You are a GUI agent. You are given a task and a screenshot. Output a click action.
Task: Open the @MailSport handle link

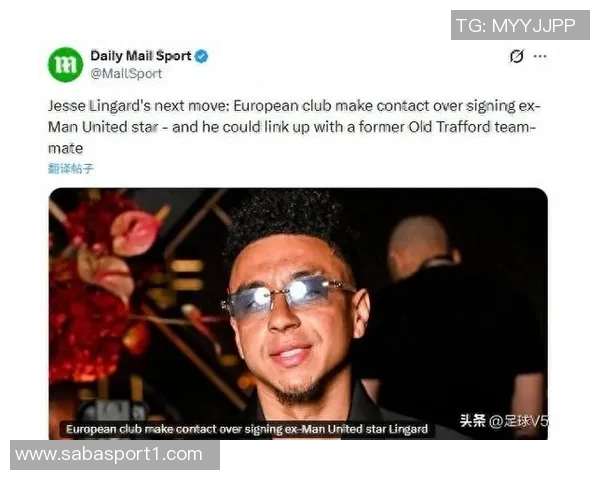(126, 73)
